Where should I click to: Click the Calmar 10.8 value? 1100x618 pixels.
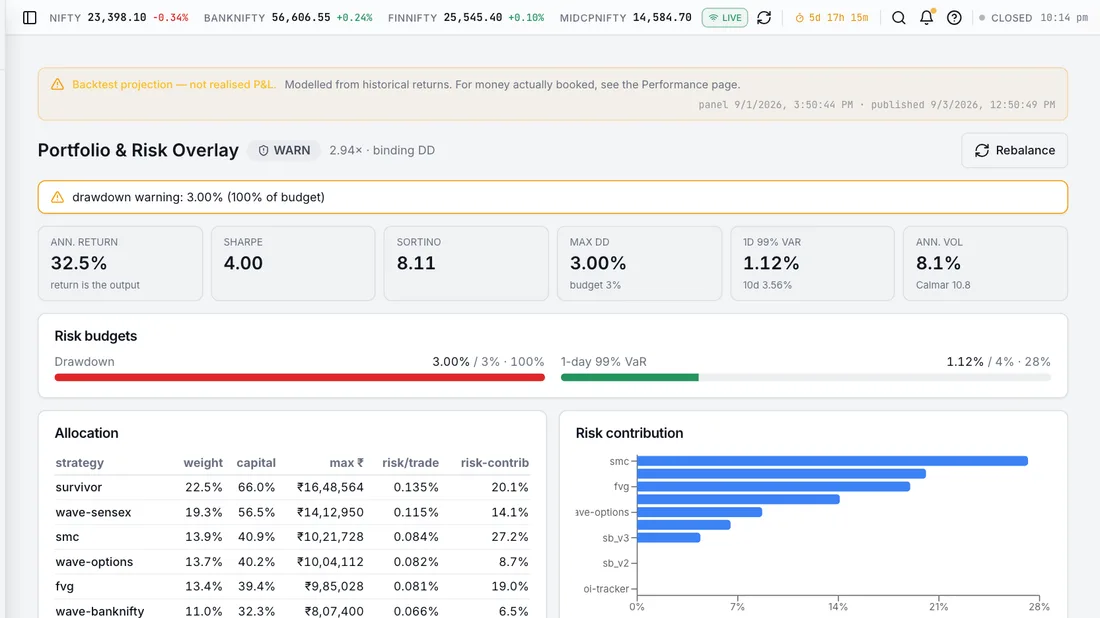[943, 285]
